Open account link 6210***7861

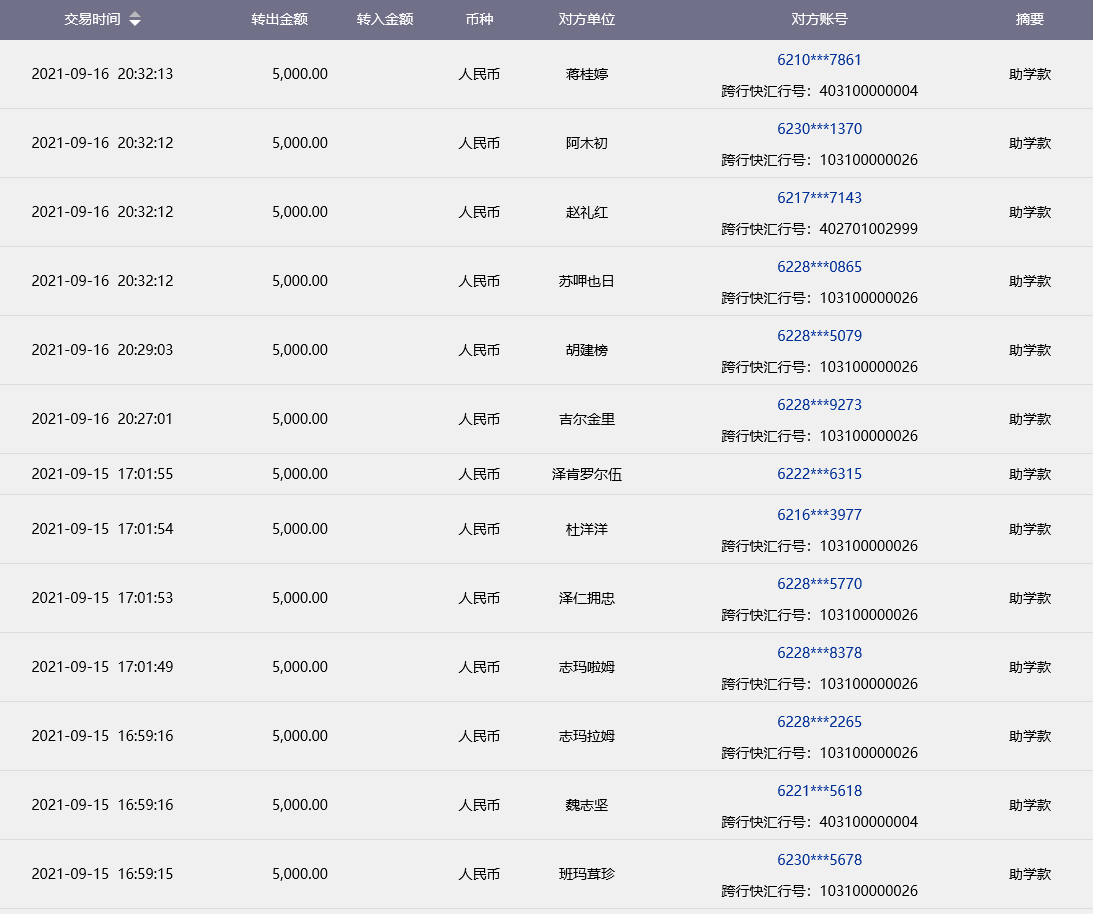(x=819, y=60)
